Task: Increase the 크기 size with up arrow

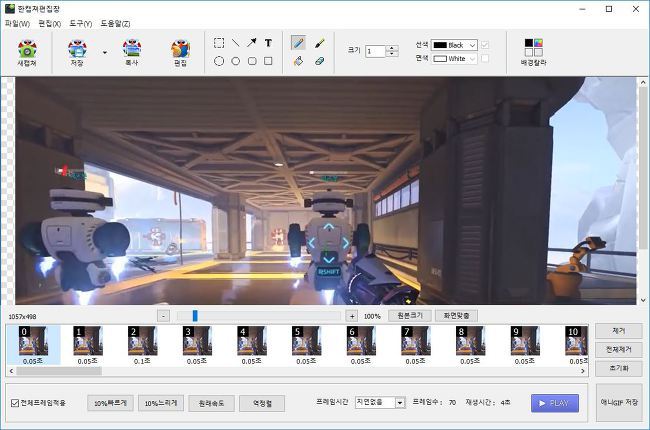Action: click(x=392, y=48)
